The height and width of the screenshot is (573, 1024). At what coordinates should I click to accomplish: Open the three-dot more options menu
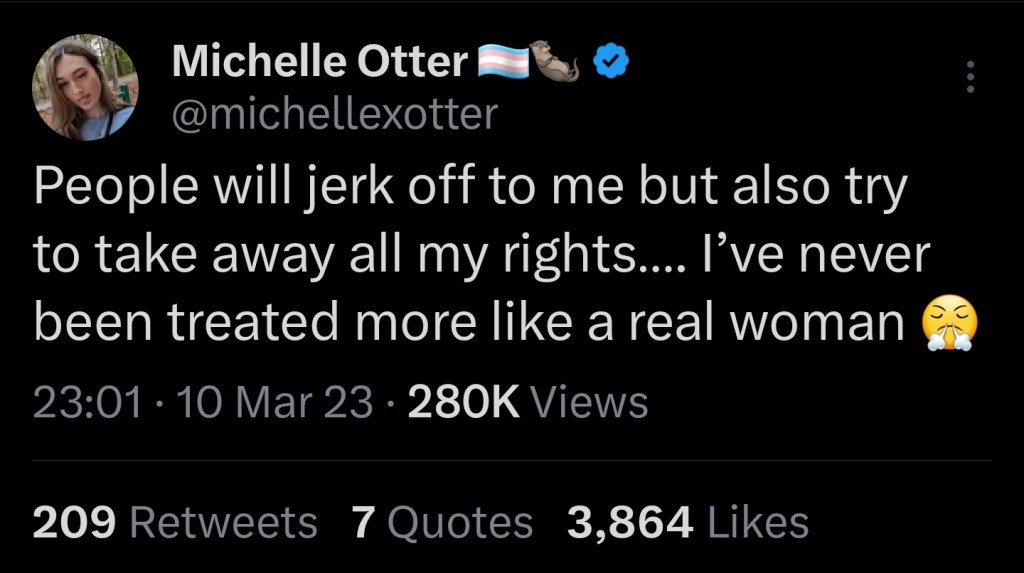point(967,77)
